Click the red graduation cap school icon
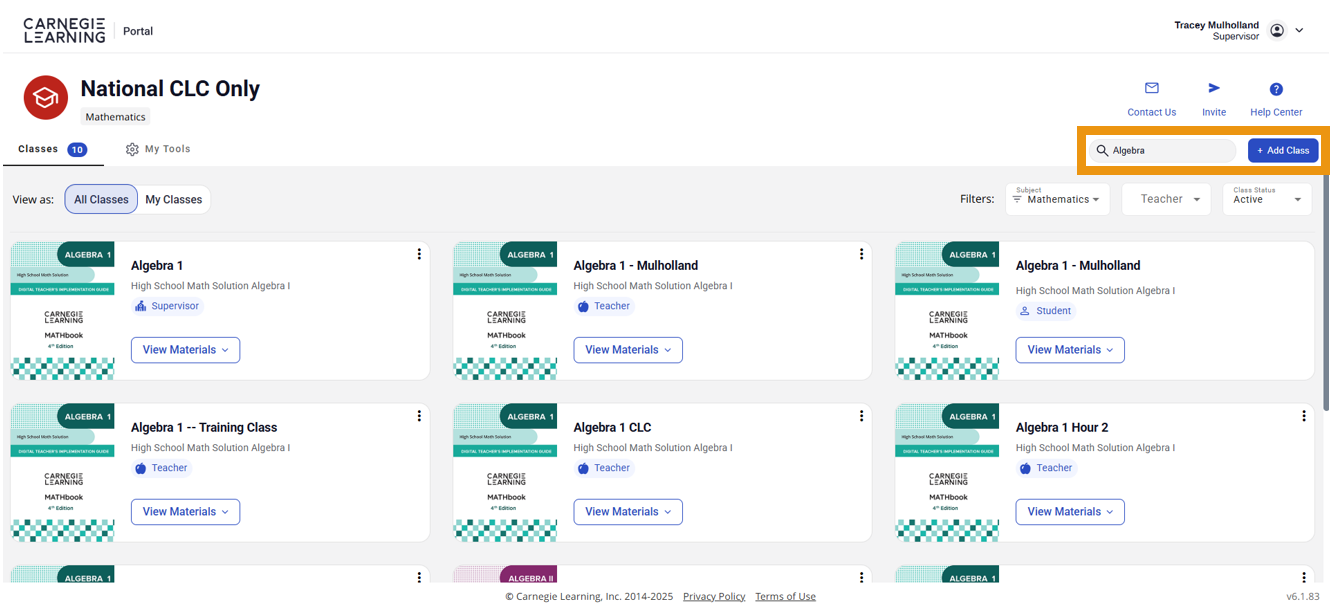 pos(45,97)
